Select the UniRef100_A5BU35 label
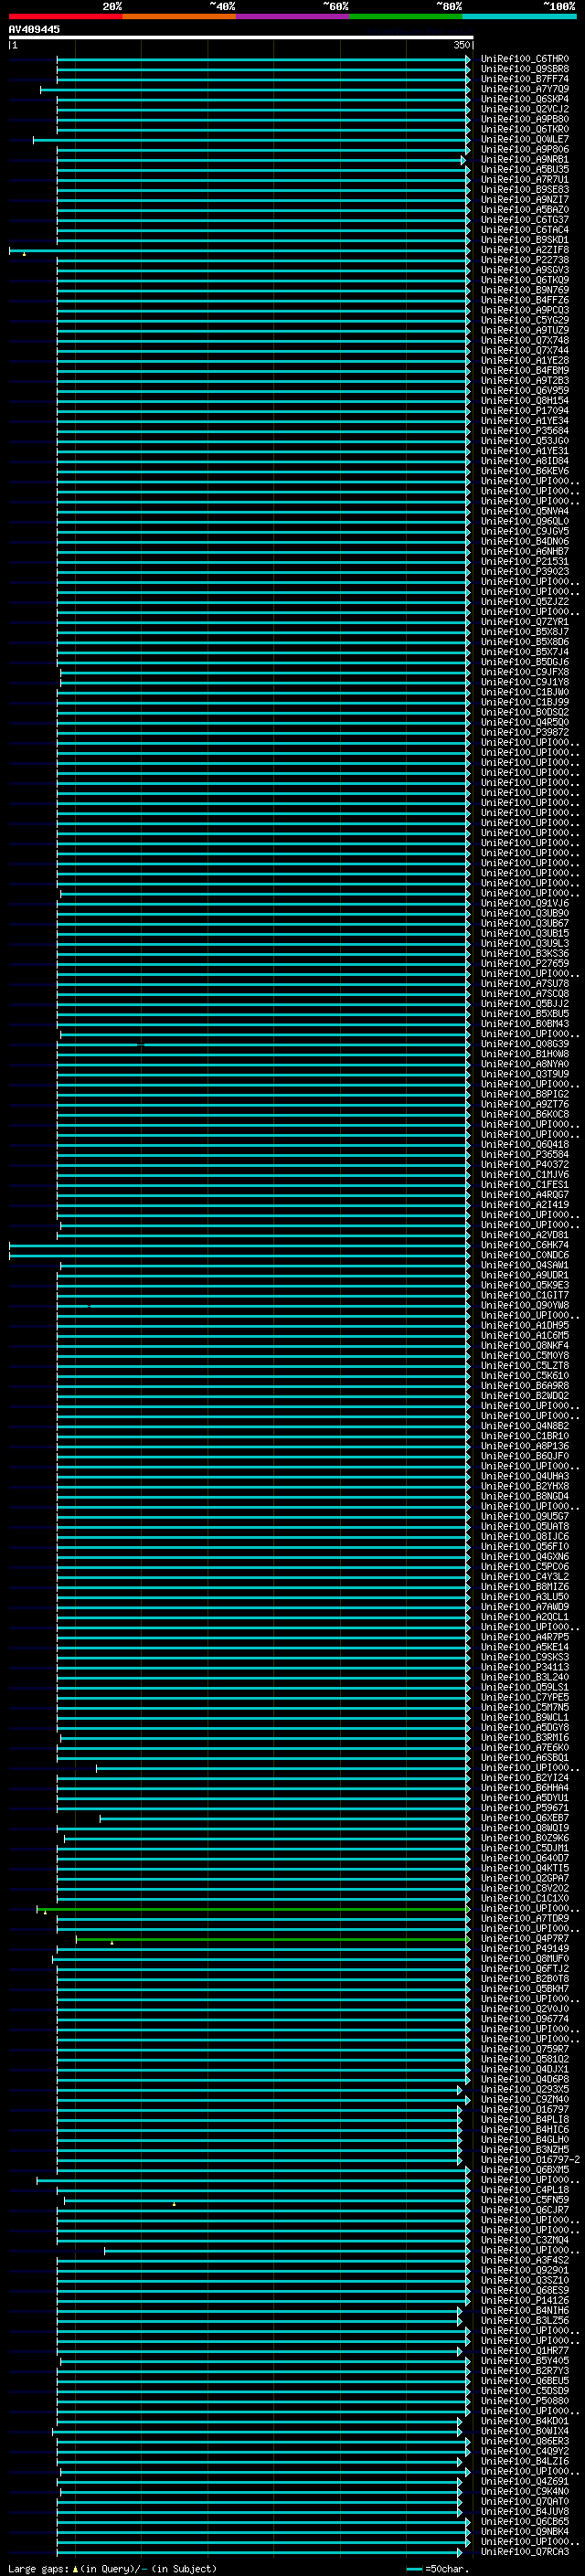Image resolution: width=585 pixels, height=2576 pixels. [x=525, y=169]
